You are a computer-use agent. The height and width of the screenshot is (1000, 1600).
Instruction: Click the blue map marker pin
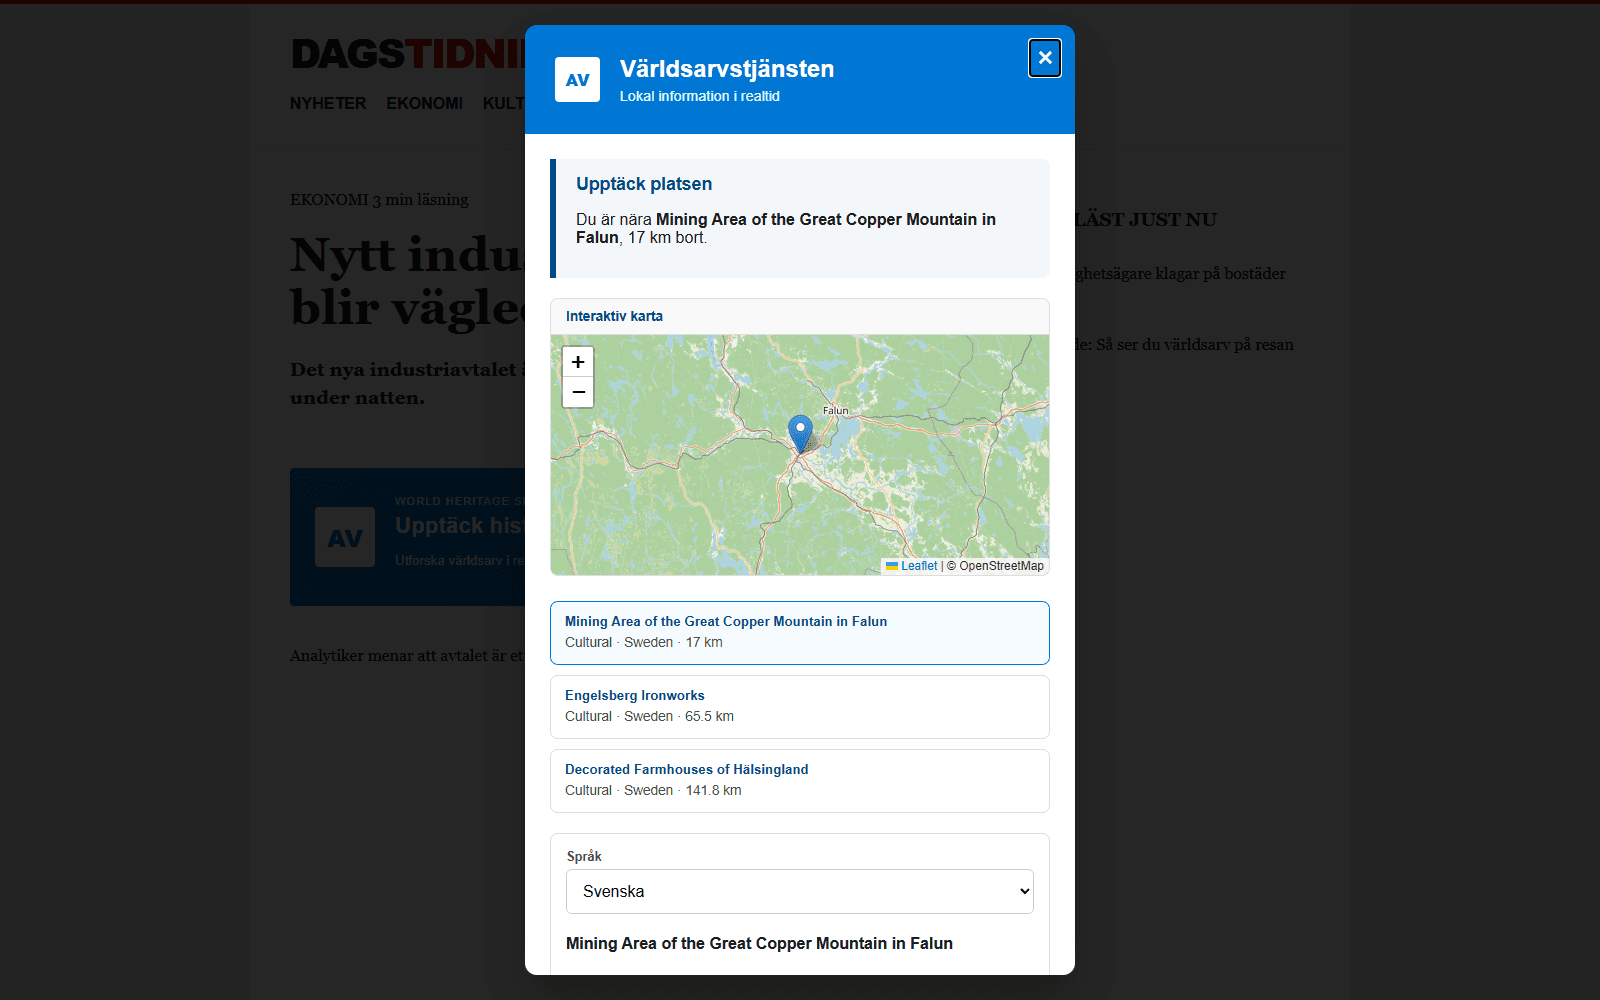point(800,434)
